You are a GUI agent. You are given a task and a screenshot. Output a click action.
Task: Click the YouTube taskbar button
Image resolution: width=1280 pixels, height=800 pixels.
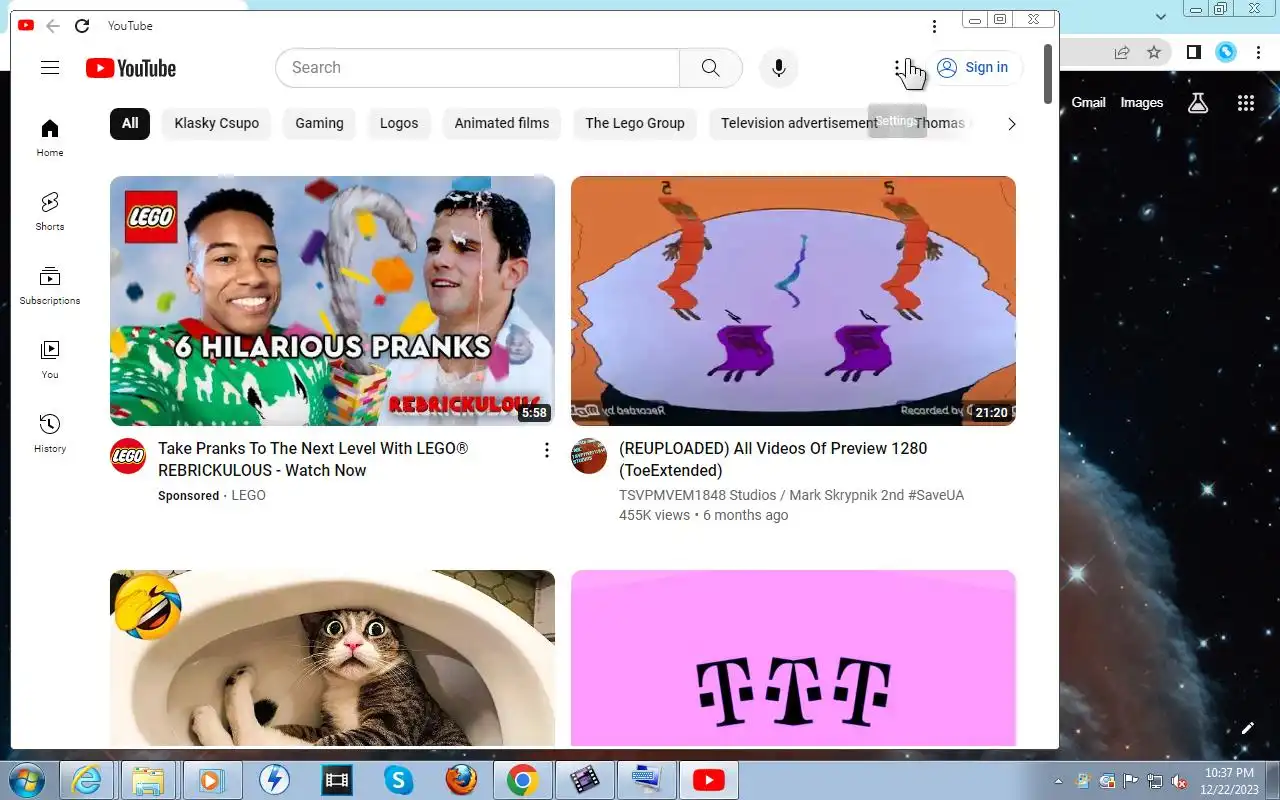[709, 780]
